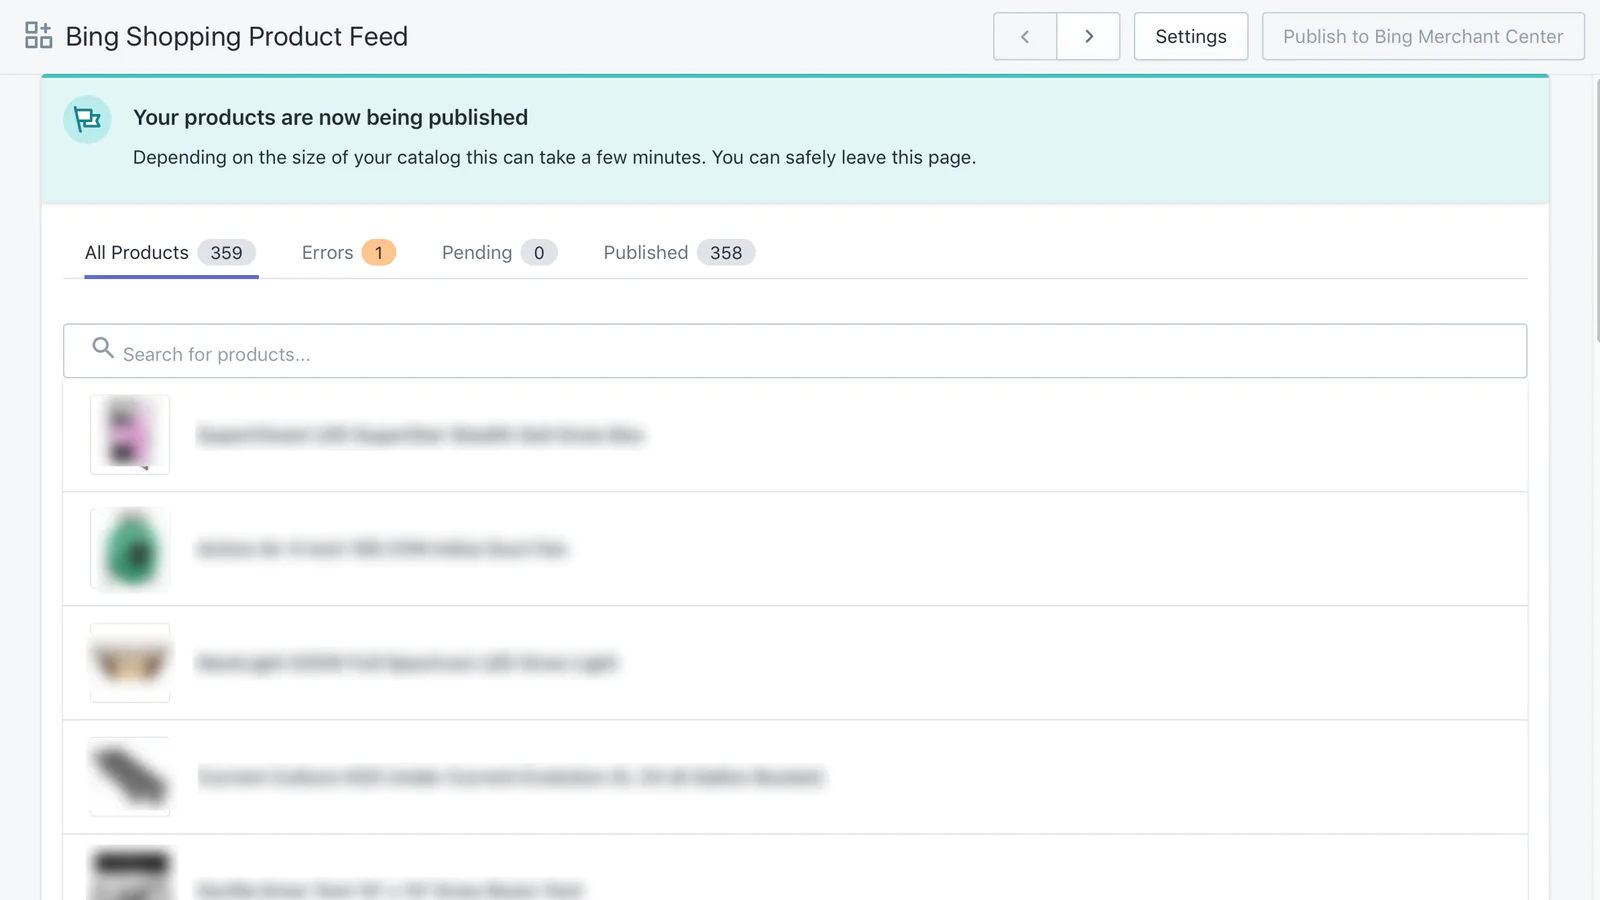1600x900 pixels.
Task: Focus the Search for products field
Action: tap(800, 354)
